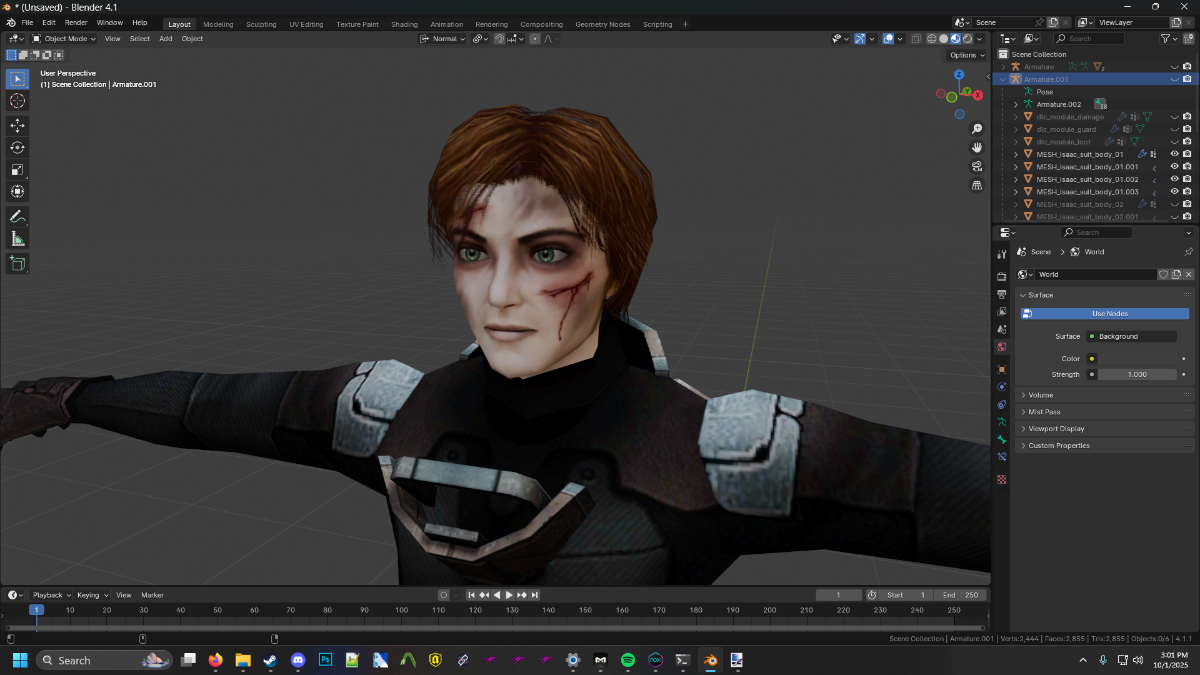1200x675 pixels.
Task: Pick the Measure tool
Action: [x=17, y=238]
